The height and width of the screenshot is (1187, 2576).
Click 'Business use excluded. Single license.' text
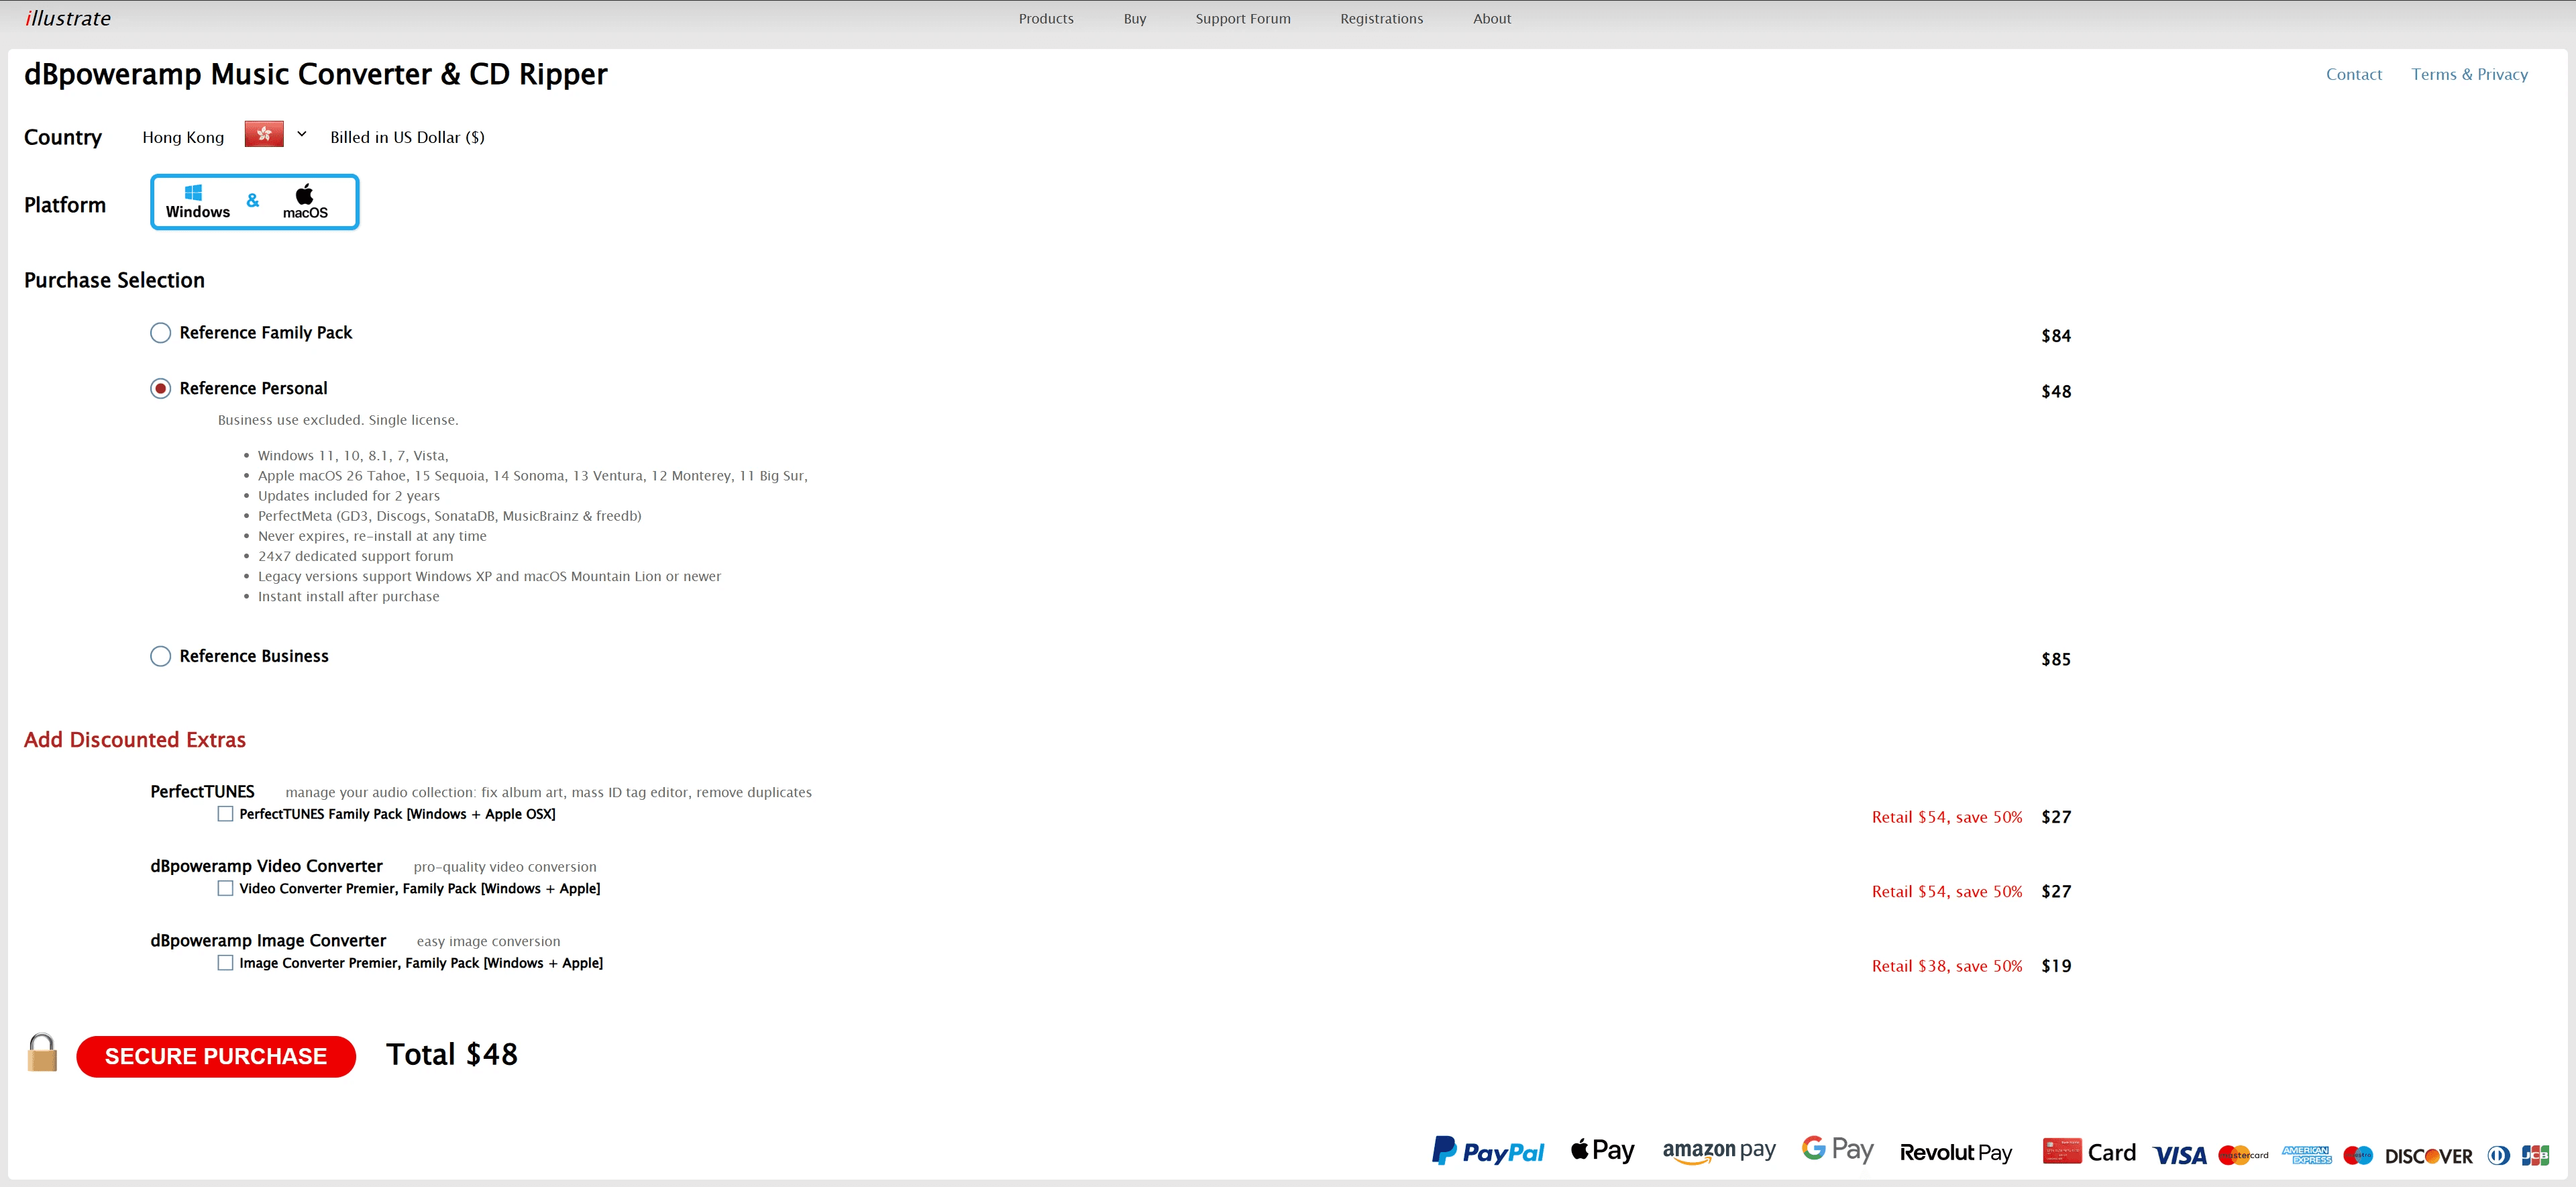[x=338, y=420]
